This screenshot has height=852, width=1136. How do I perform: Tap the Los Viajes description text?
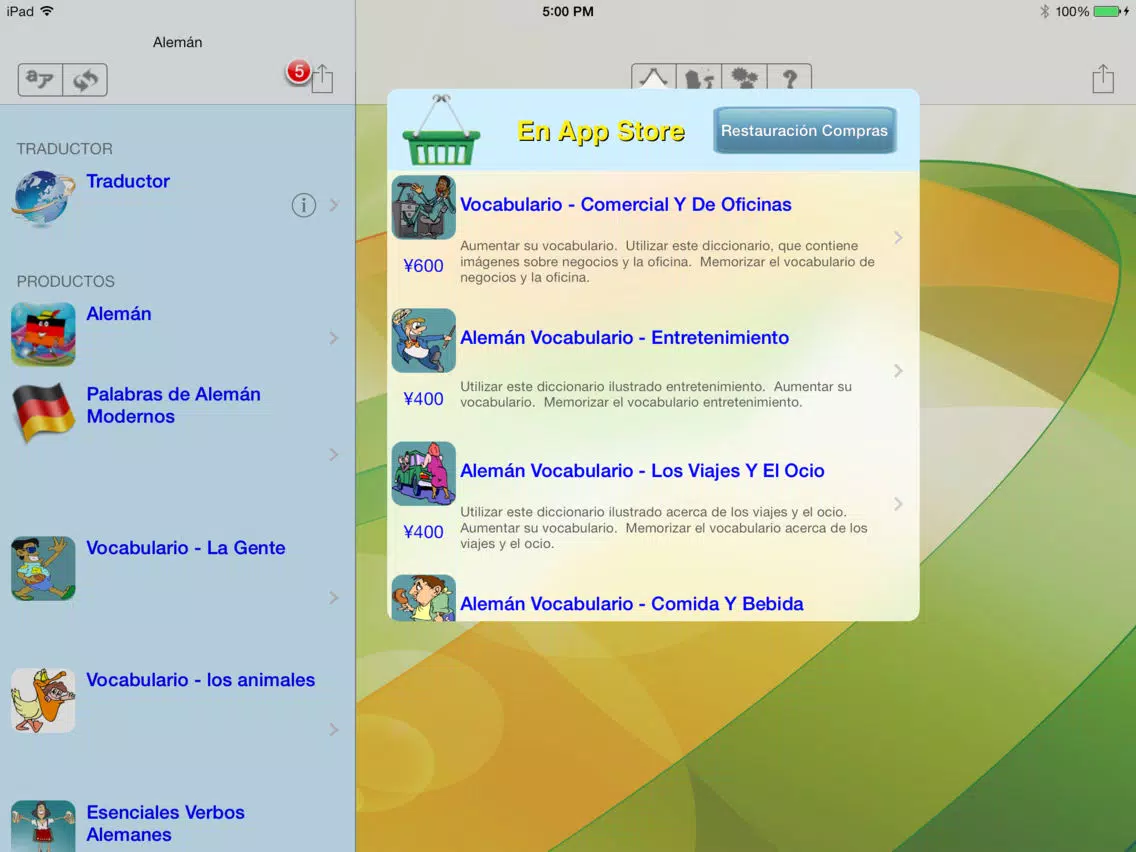pos(664,527)
